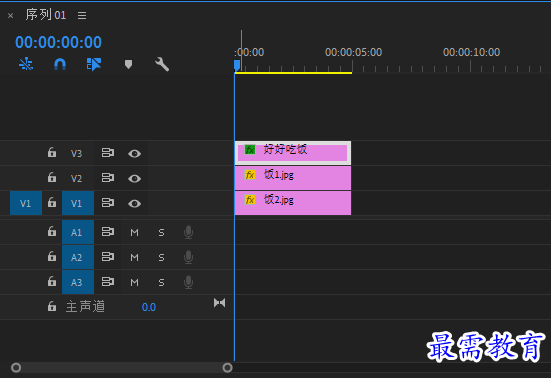The width and height of the screenshot is (551, 378).
Task: Click right handle of zoom scrollbar
Action: click(227, 368)
